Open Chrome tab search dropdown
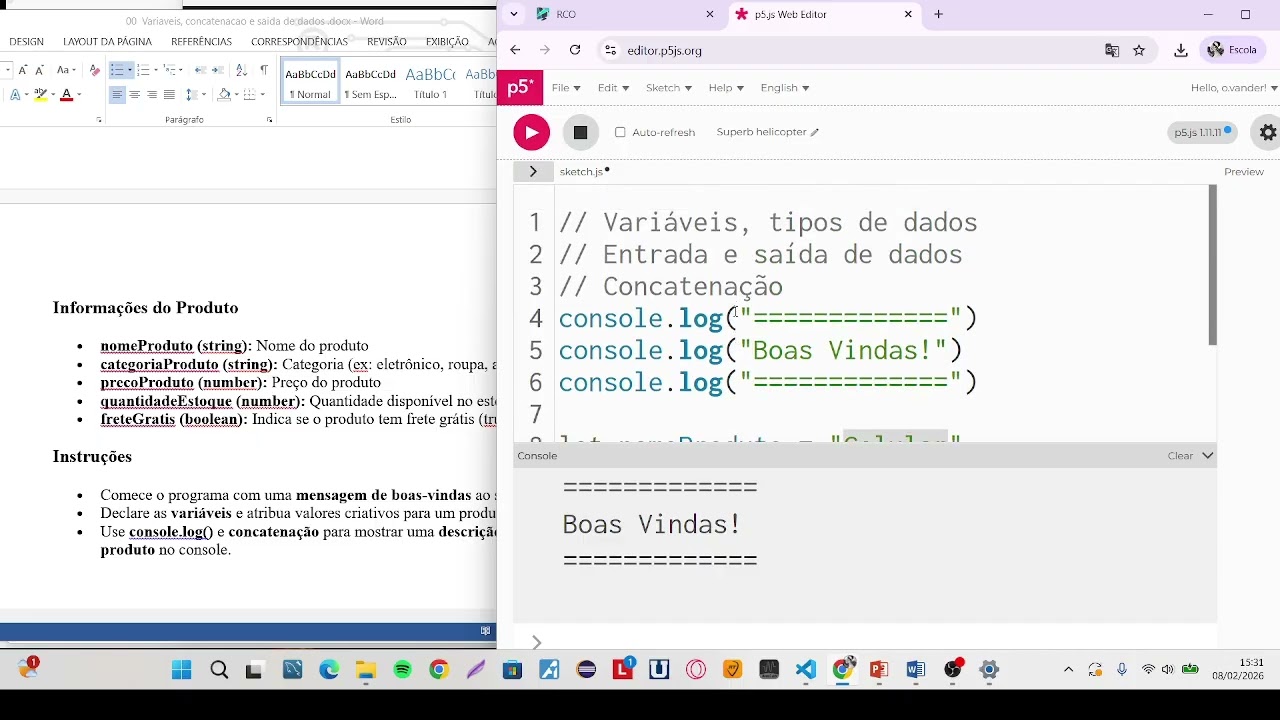The width and height of the screenshot is (1280, 720). coord(513,14)
